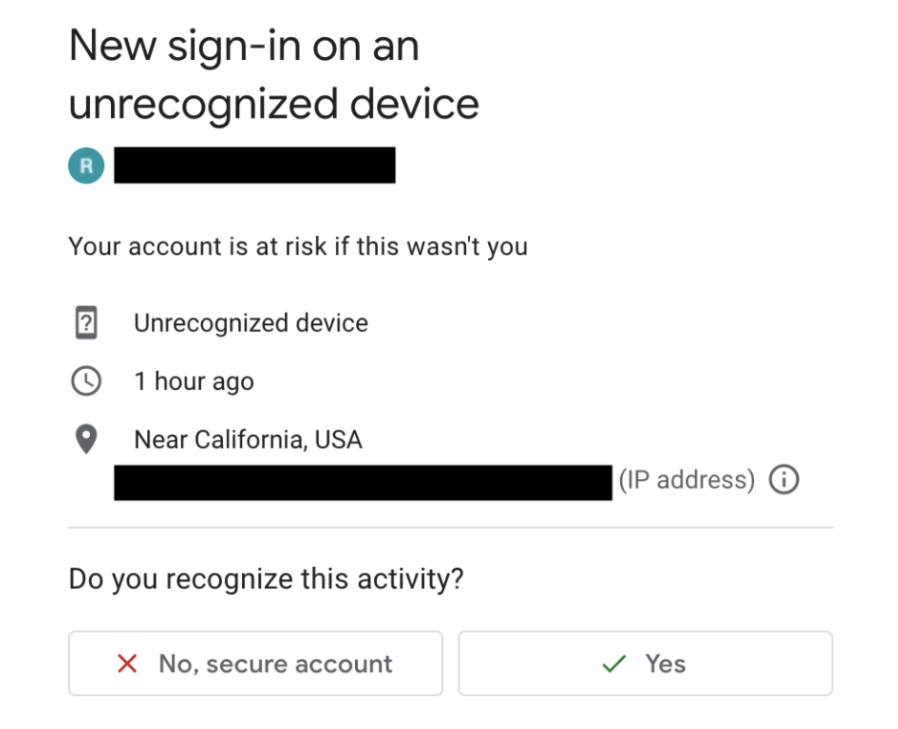
Task: Open the IP address info circle icon
Action: point(785,480)
